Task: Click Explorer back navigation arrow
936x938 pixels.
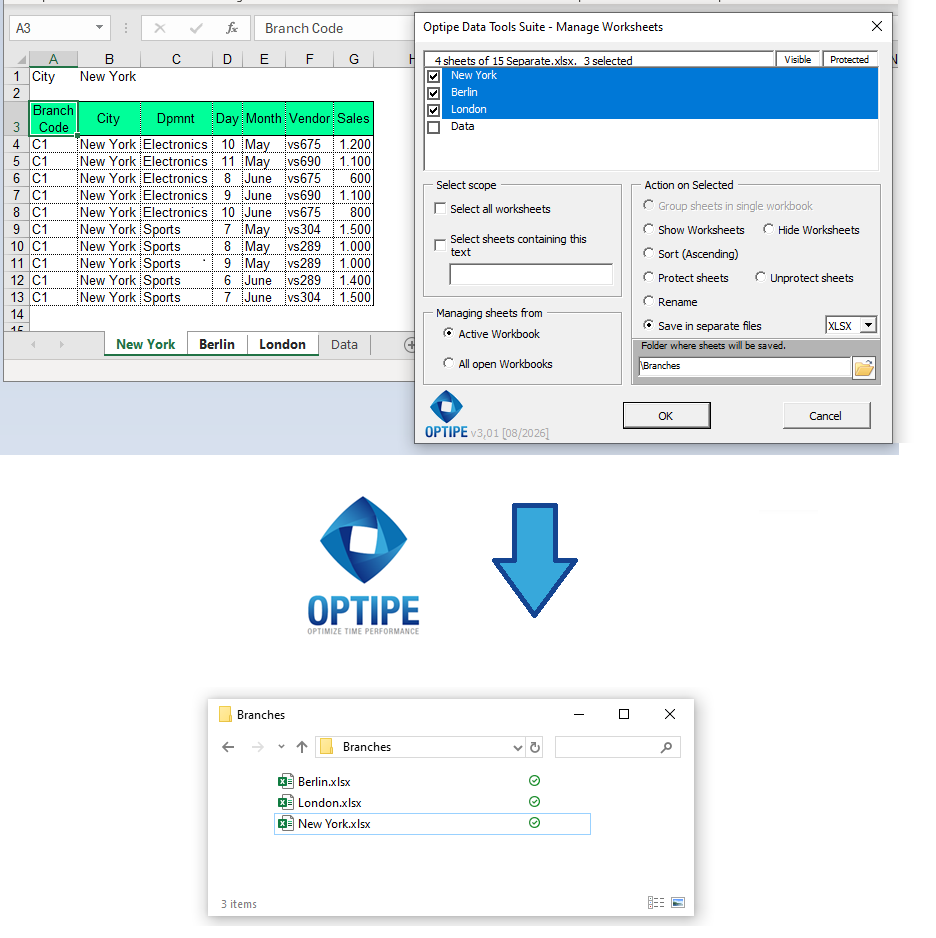Action: pos(228,747)
